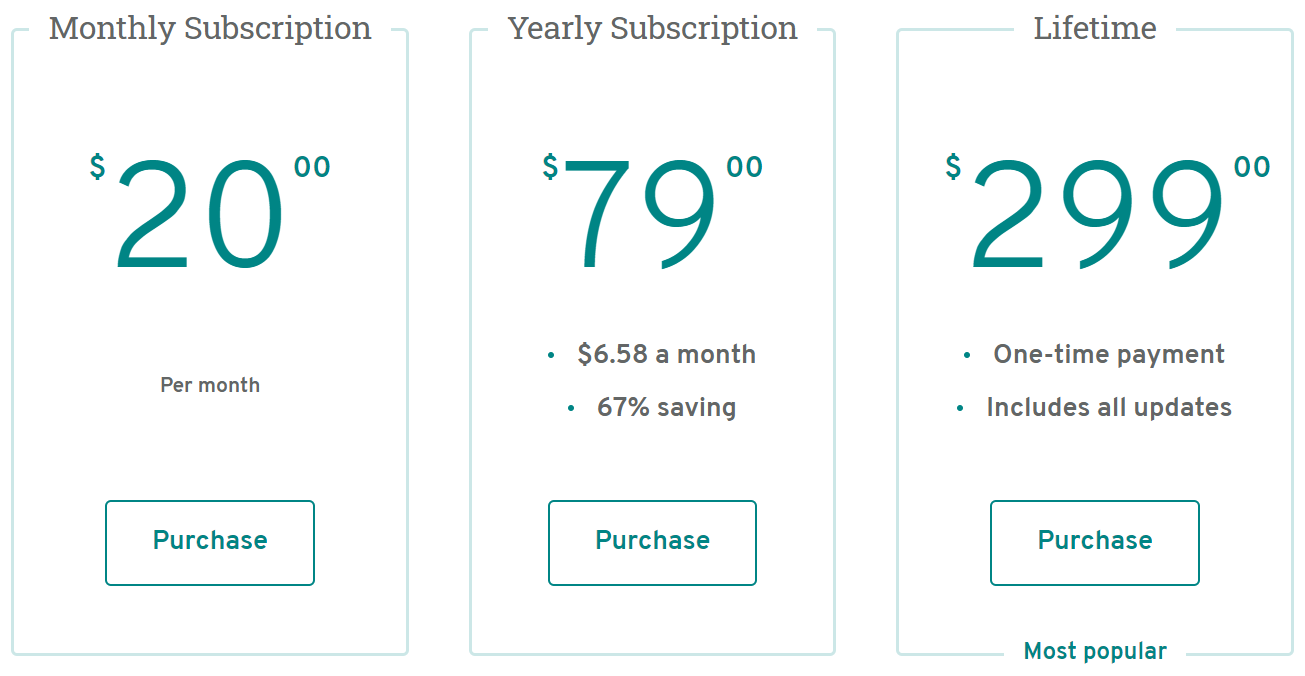This screenshot has height=676, width=1305.
Task: Click Purchase under Lifetime plan
Action: 1095,543
